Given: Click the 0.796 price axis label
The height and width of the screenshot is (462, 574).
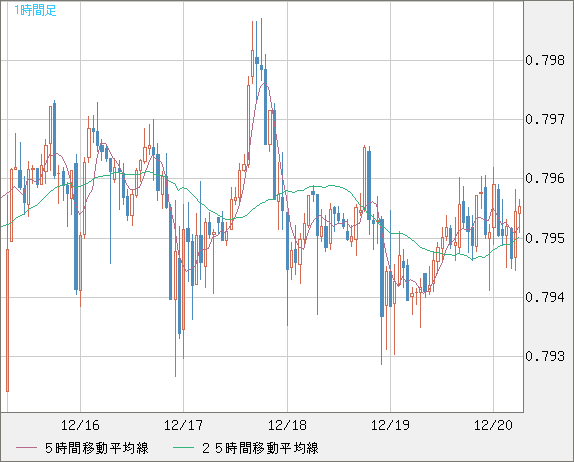Looking at the screenshot, I should coord(545,179).
